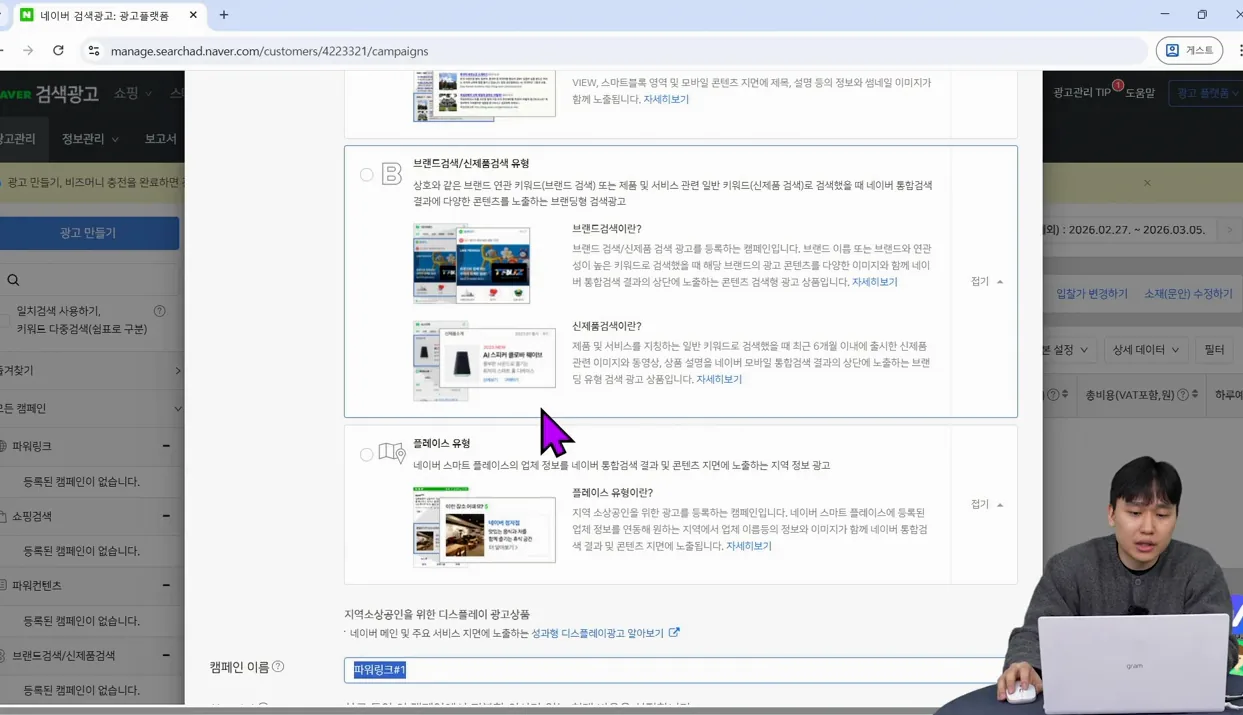Click the 소재(문안) 수정하기 link
The width and height of the screenshot is (1243, 715).
1188,294
